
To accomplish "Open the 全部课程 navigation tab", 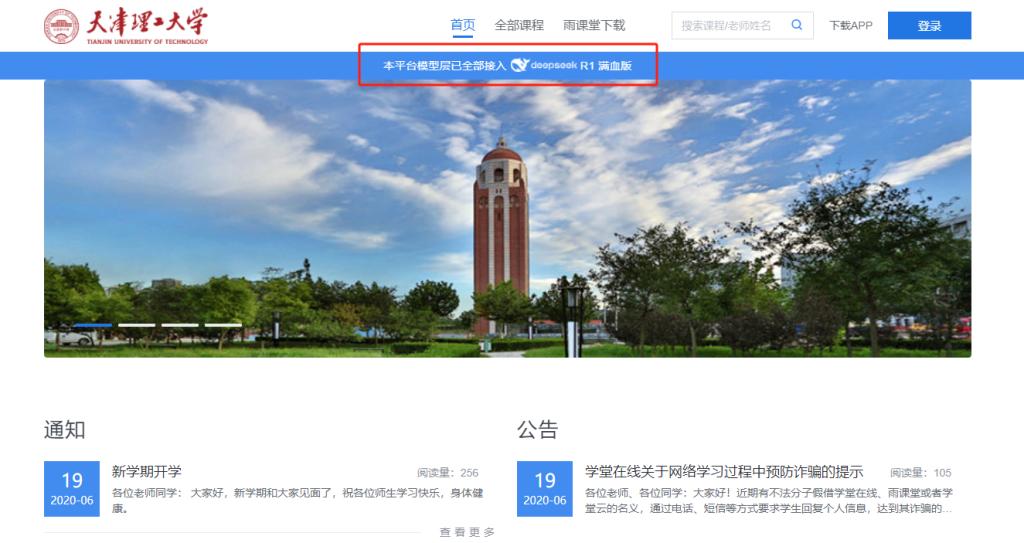I will 519,25.
